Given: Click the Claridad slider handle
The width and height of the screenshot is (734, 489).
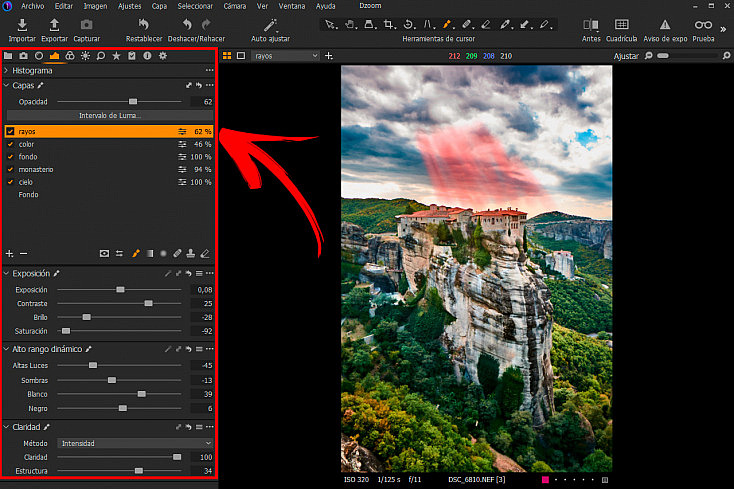Looking at the screenshot, I should pyautogui.click(x=177, y=457).
